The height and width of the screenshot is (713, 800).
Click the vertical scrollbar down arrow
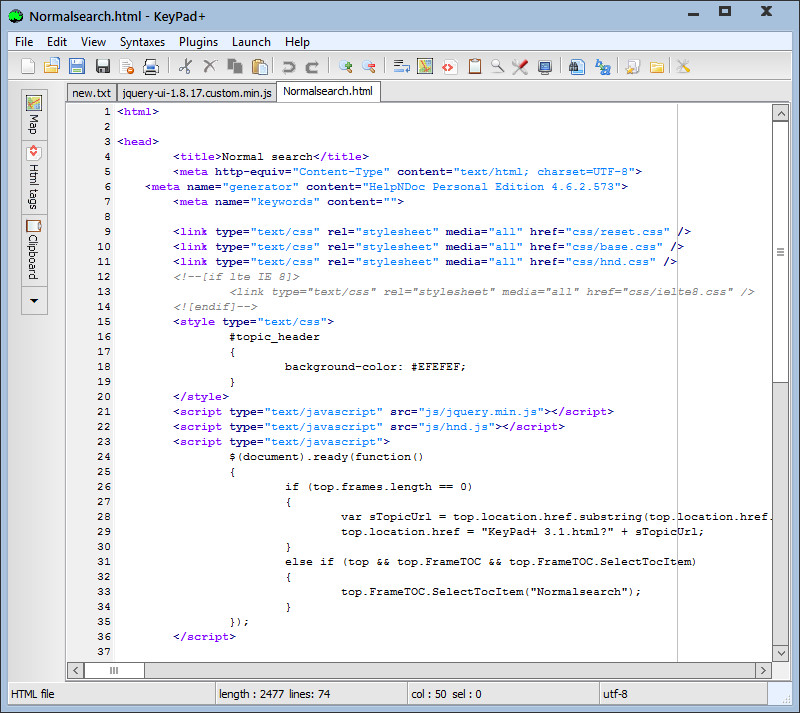point(781,653)
